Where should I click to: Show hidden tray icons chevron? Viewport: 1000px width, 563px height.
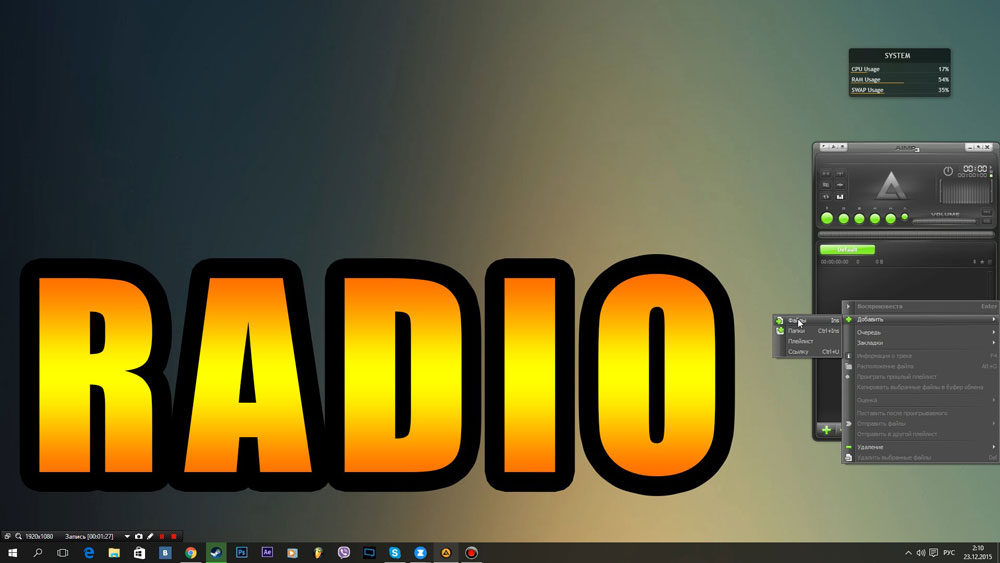point(908,553)
